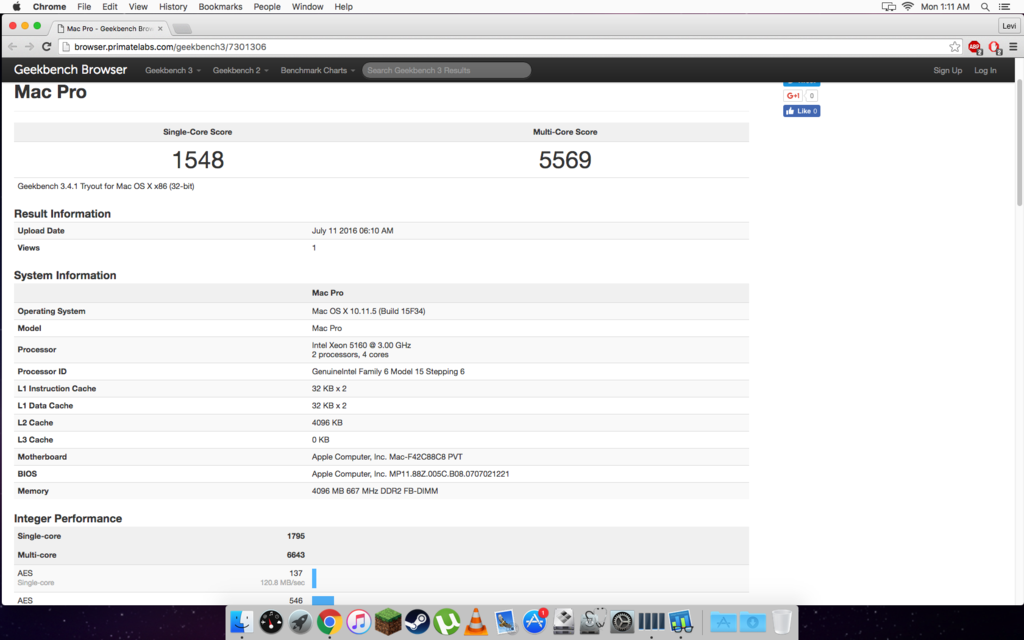Open Geekbench chart-with-glasses dock icon
1024x640 pixels.
(x=680, y=622)
